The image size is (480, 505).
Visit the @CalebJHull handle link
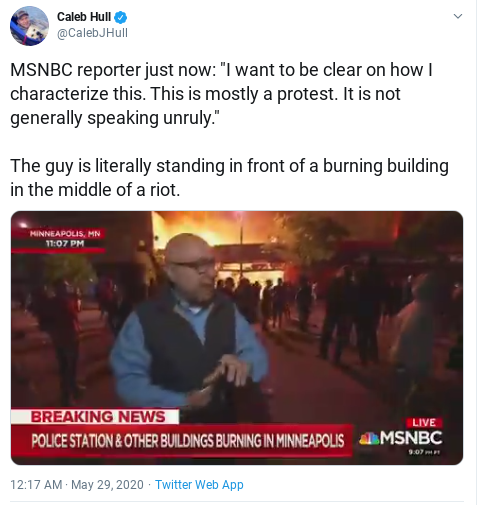pyautogui.click(x=92, y=33)
